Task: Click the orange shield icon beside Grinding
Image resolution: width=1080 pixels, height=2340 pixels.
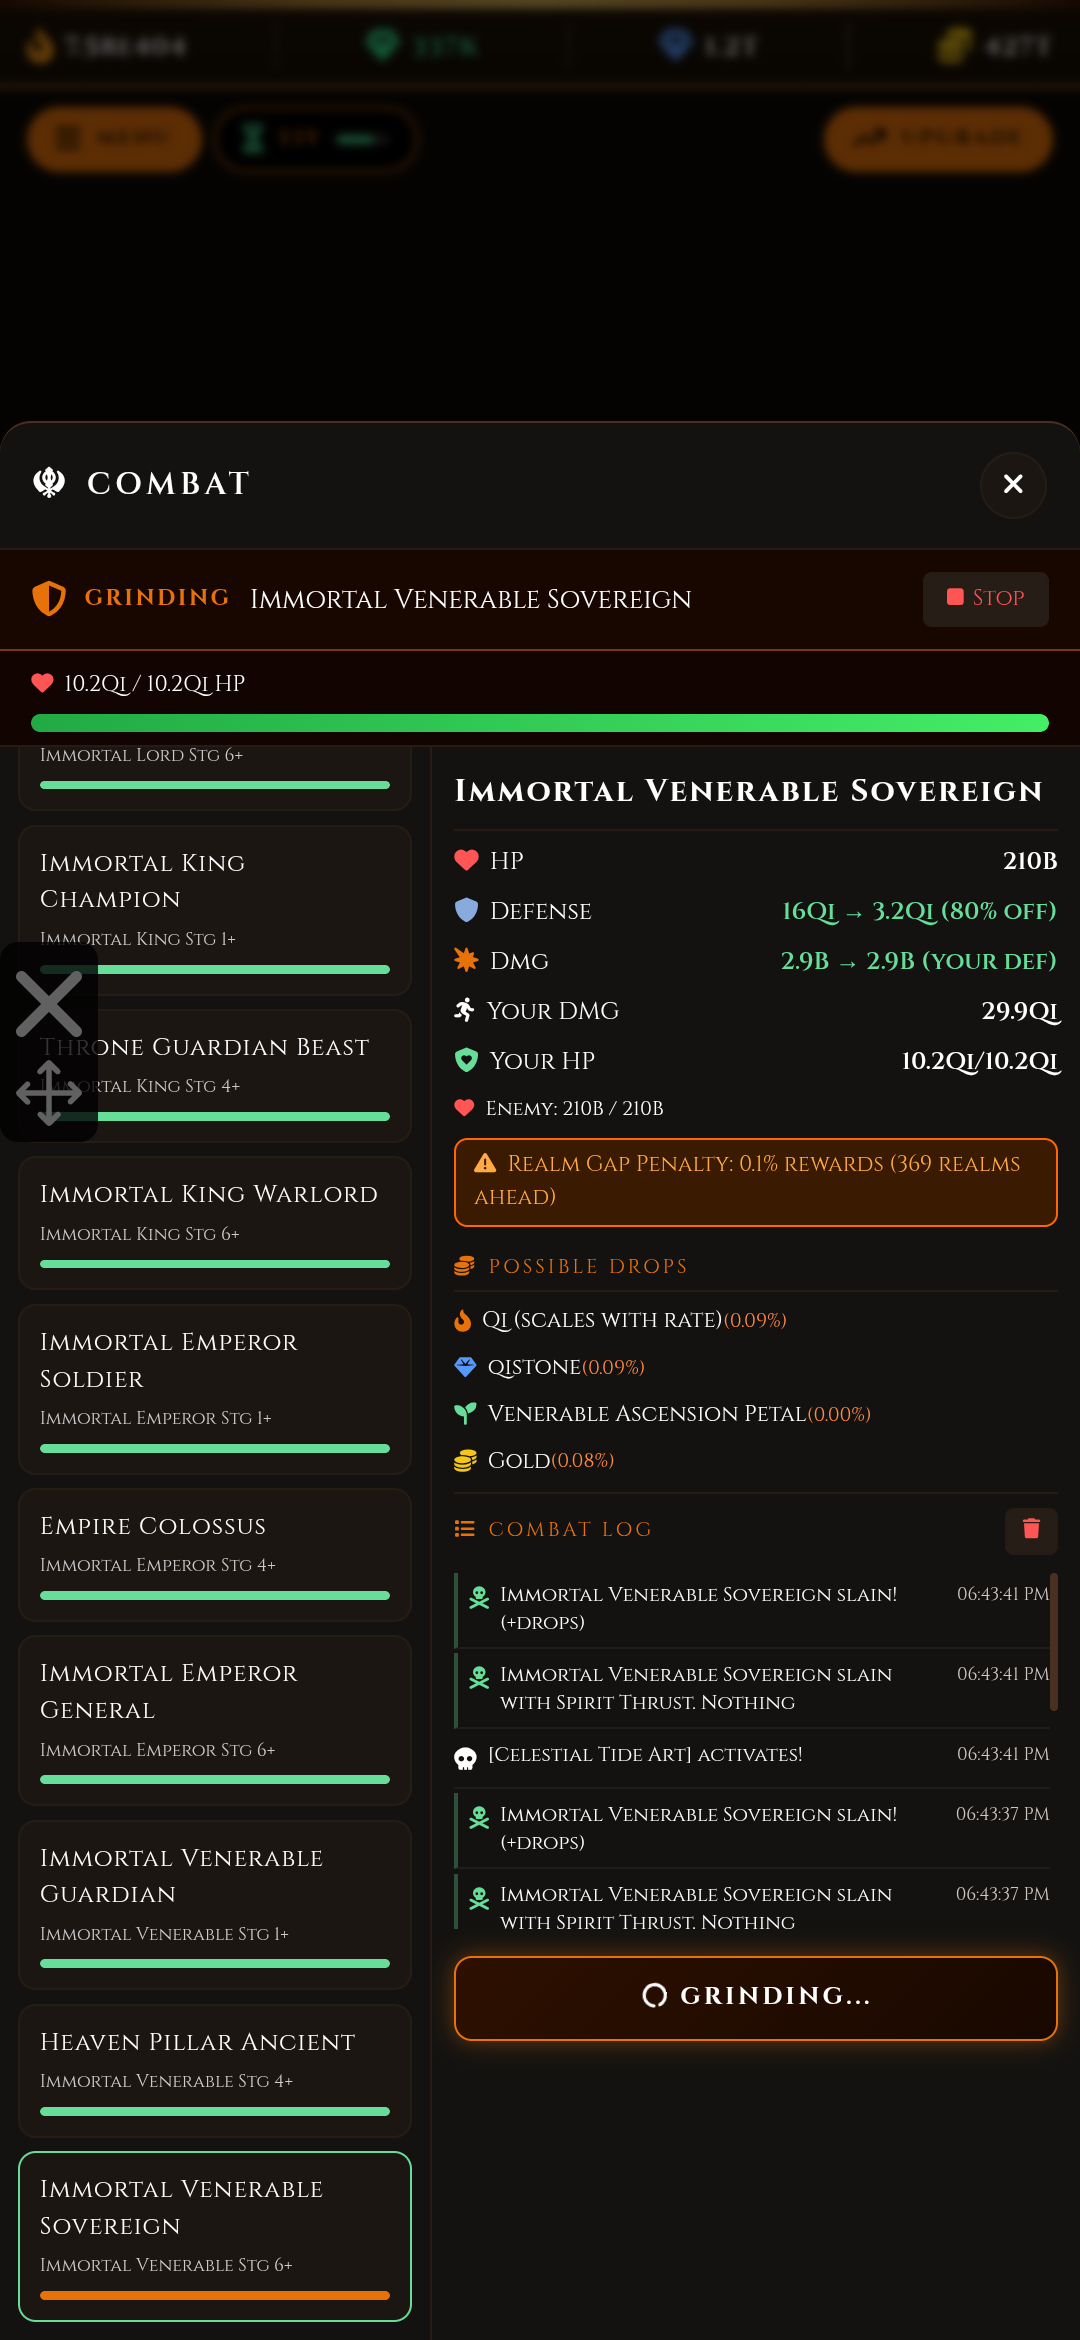Action: 49,598
